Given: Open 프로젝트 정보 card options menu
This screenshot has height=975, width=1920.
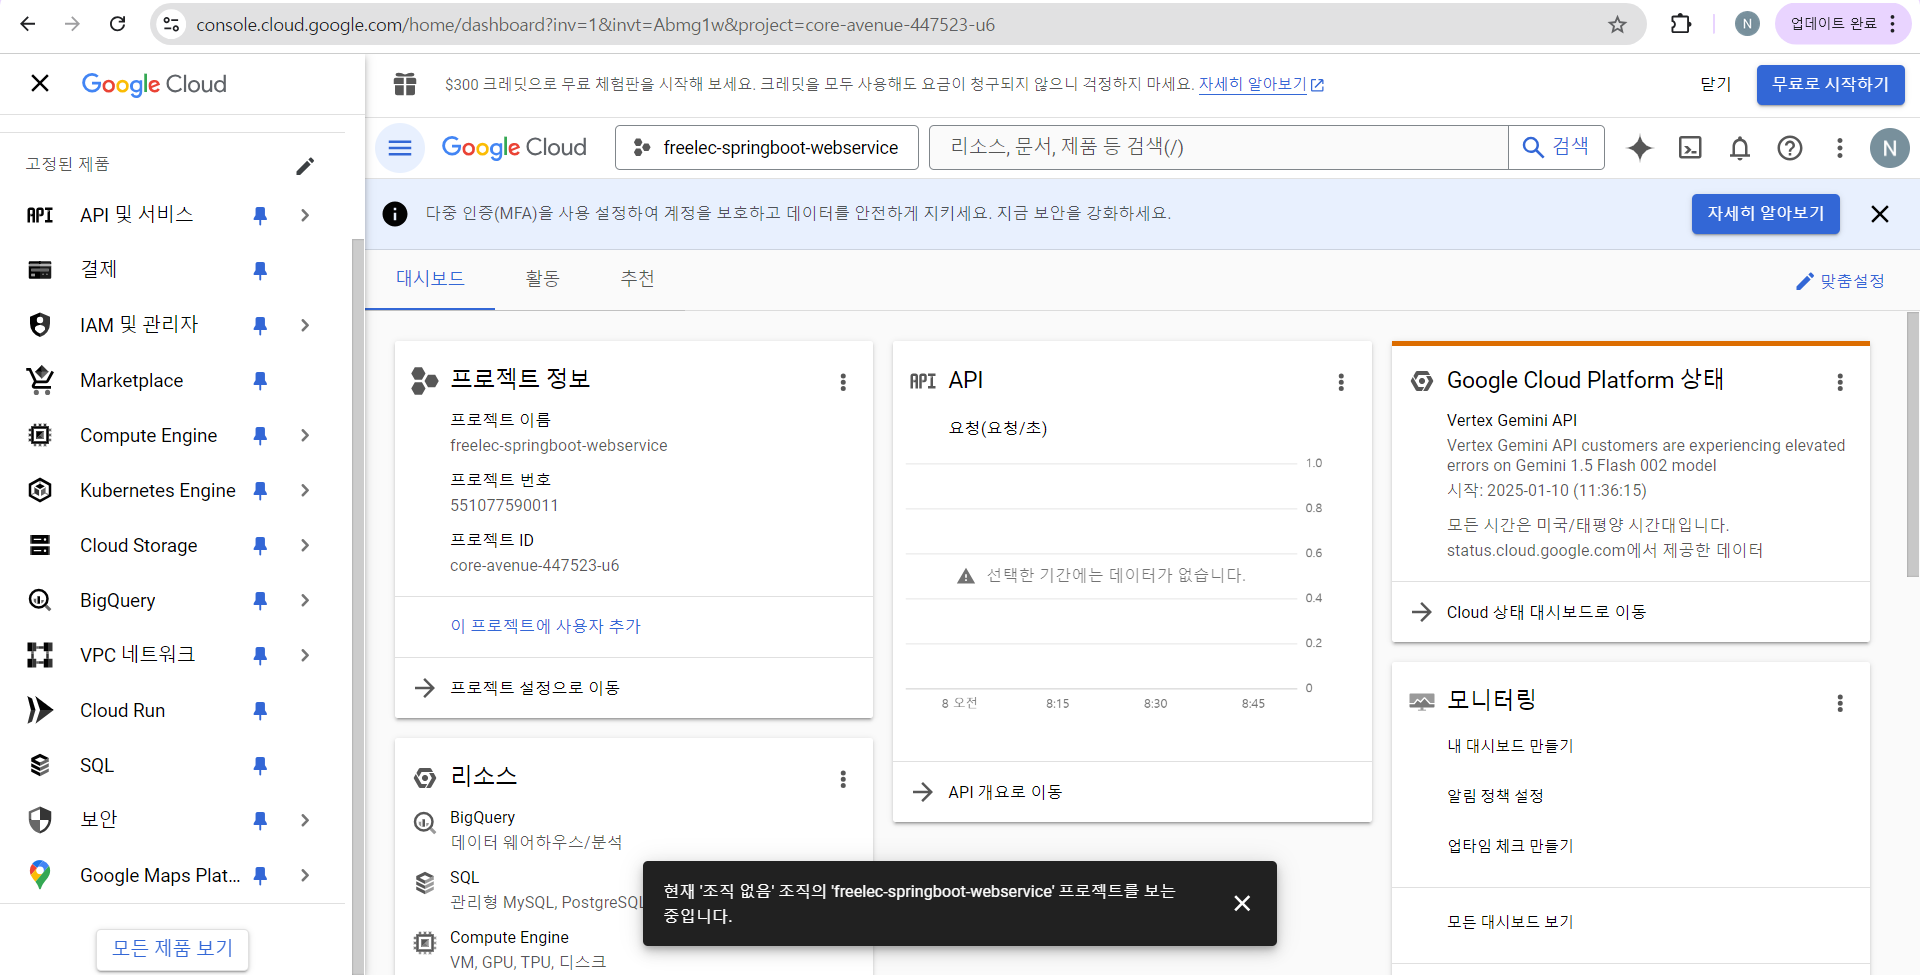Looking at the screenshot, I should 843,382.
